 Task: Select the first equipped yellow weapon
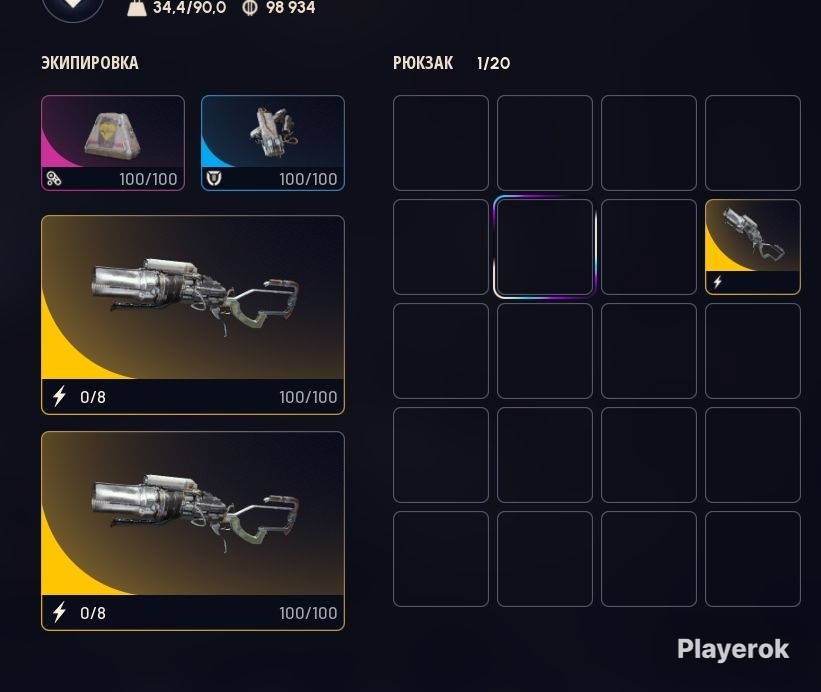[x=193, y=315]
